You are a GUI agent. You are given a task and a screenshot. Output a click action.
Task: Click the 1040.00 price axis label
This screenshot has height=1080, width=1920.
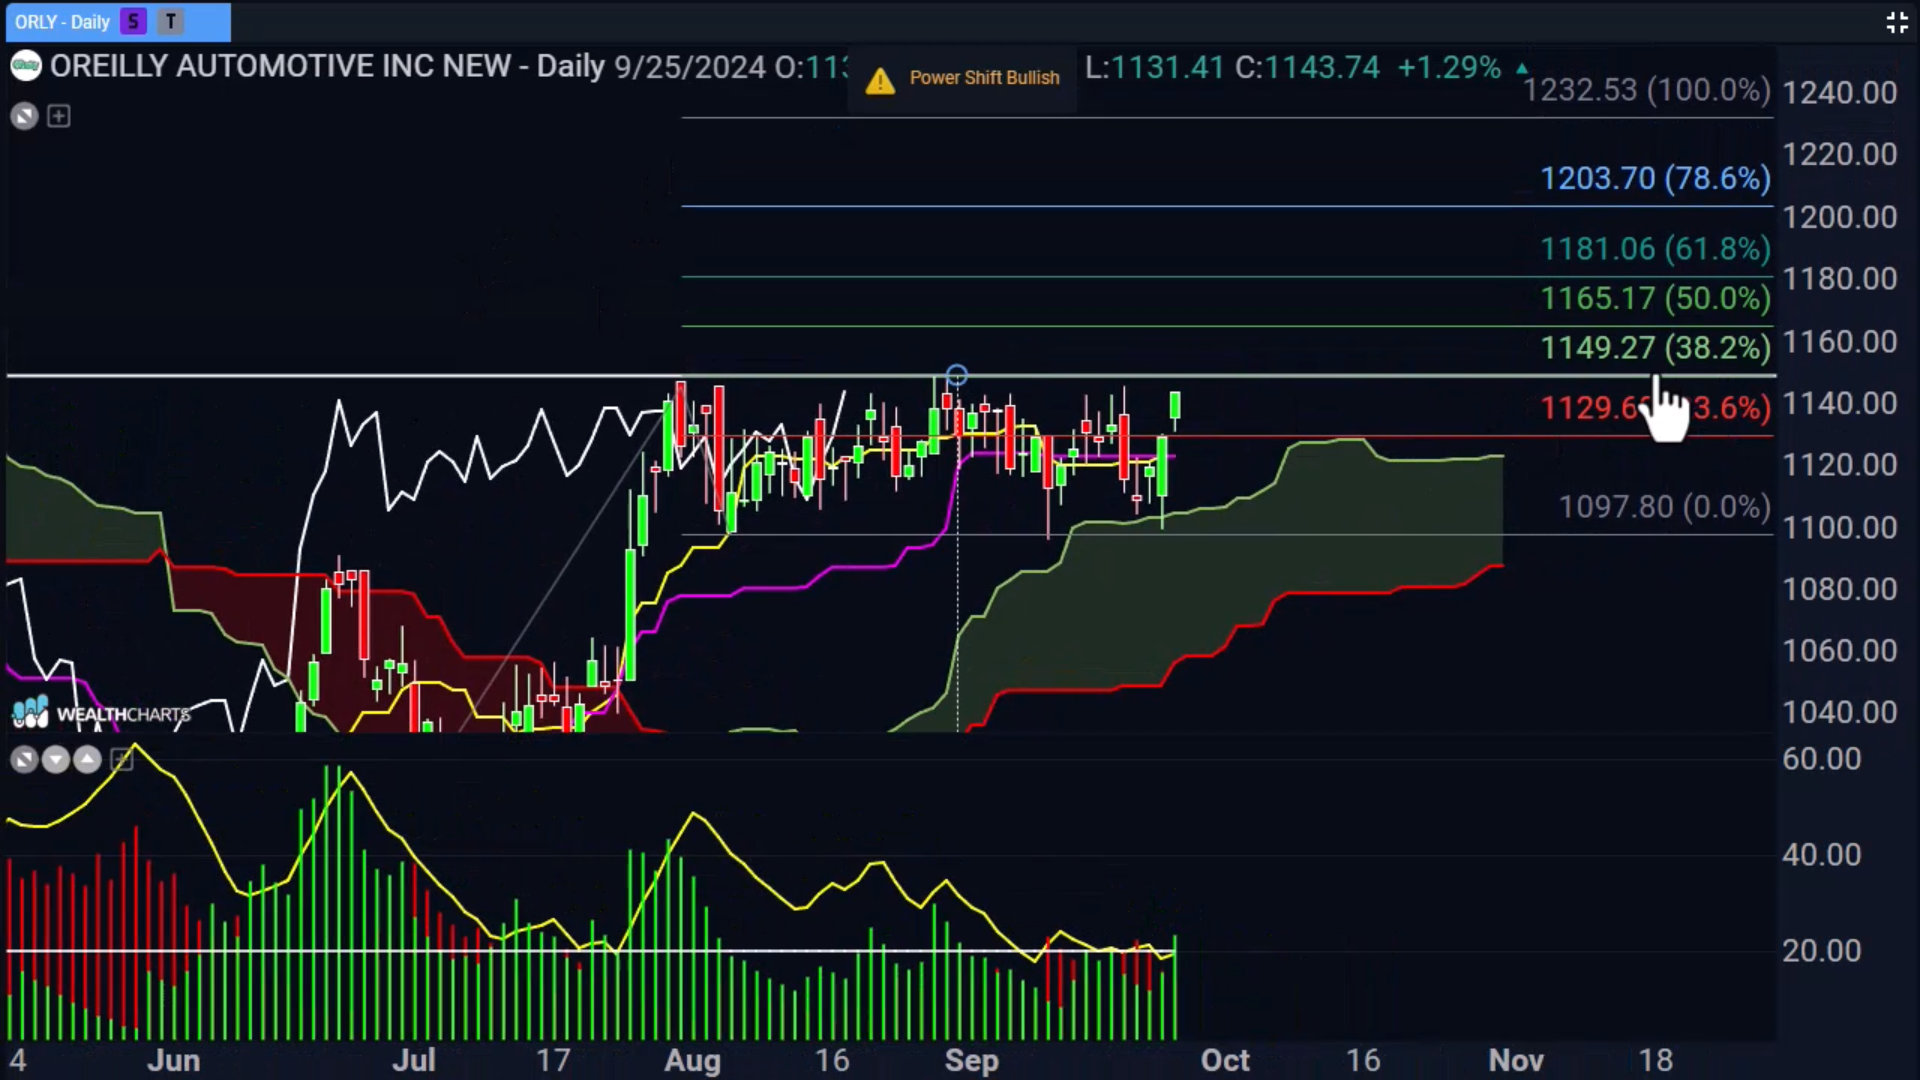pyautogui.click(x=1840, y=713)
